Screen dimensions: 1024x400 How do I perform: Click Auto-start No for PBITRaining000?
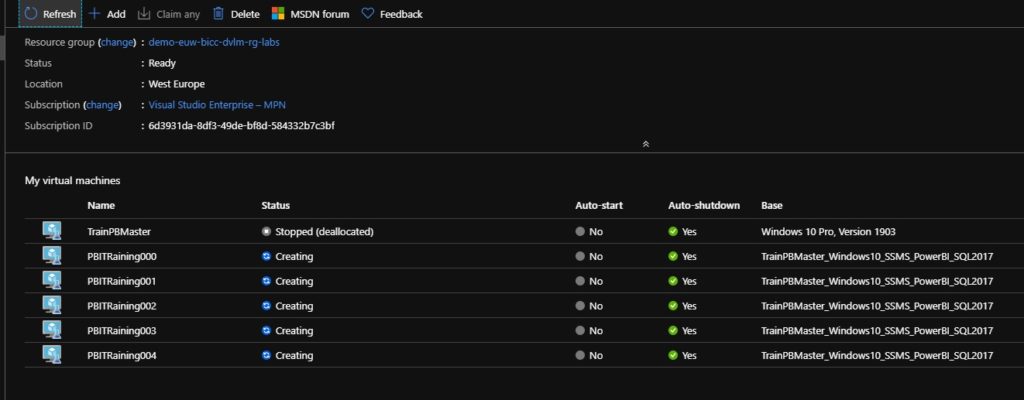589,256
